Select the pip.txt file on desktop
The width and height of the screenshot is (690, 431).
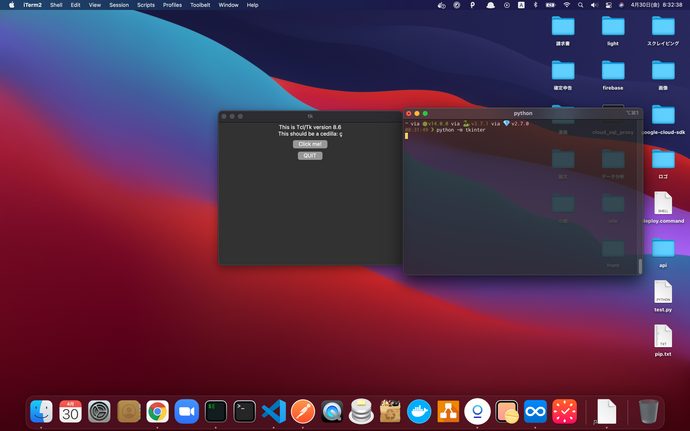(663, 336)
